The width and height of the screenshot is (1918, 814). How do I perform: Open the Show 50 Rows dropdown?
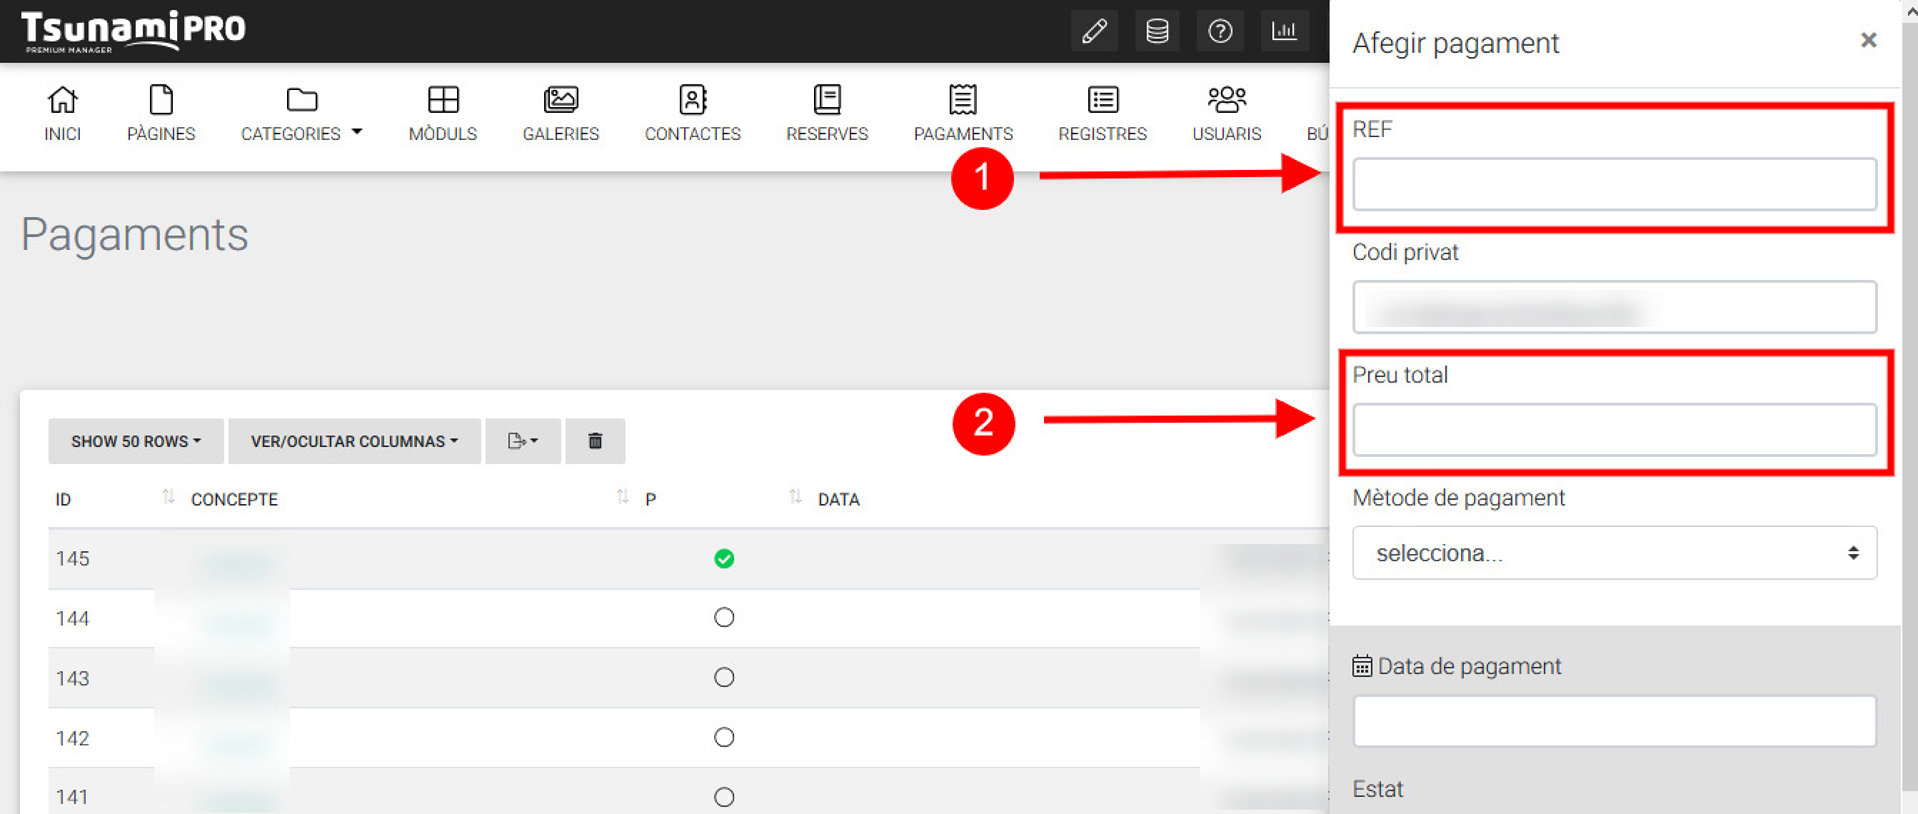[x=136, y=441]
